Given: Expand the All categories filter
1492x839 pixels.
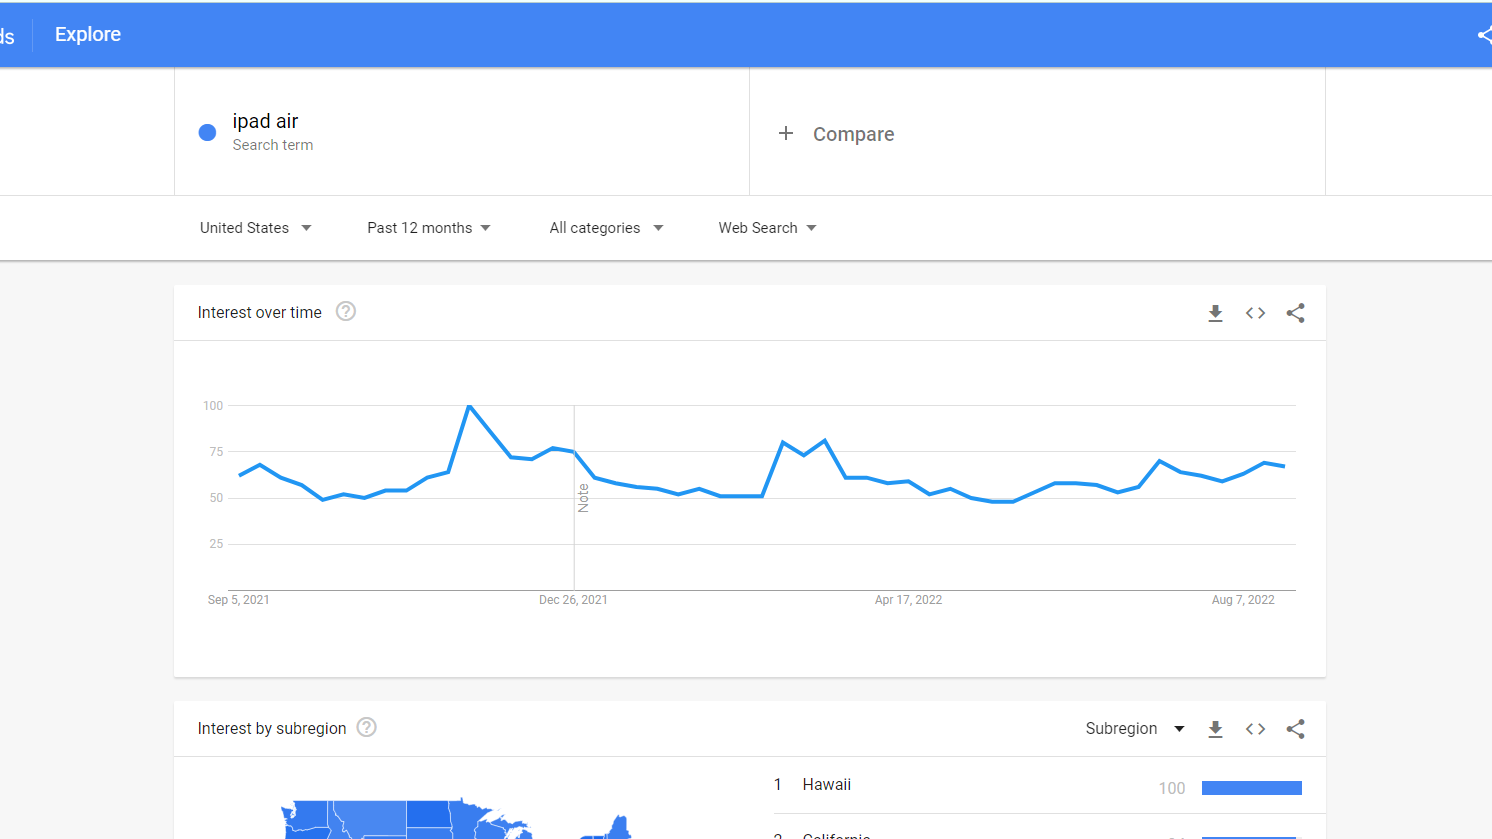Looking at the screenshot, I should 606,228.
